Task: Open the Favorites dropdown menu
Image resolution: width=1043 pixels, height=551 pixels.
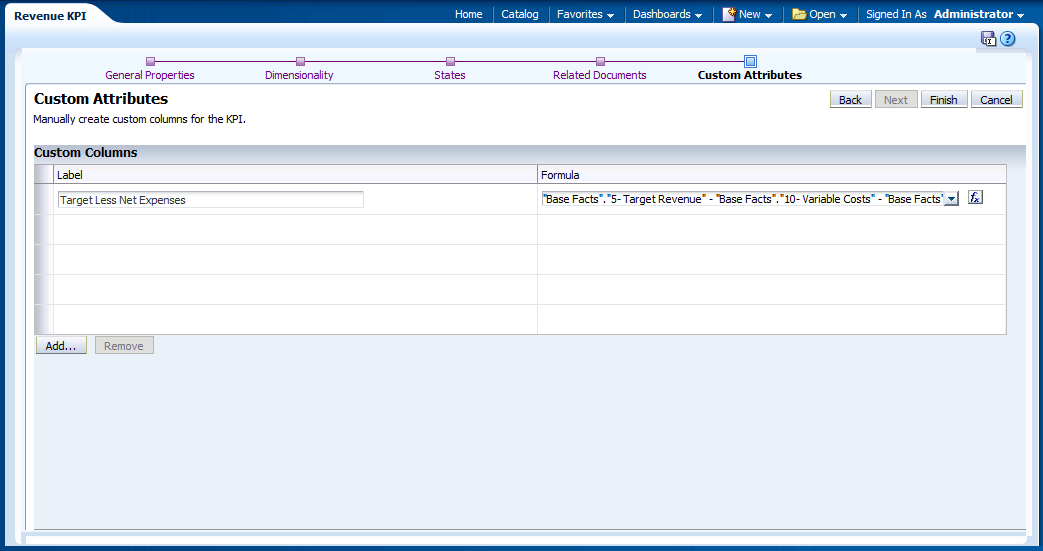Action: tap(585, 14)
